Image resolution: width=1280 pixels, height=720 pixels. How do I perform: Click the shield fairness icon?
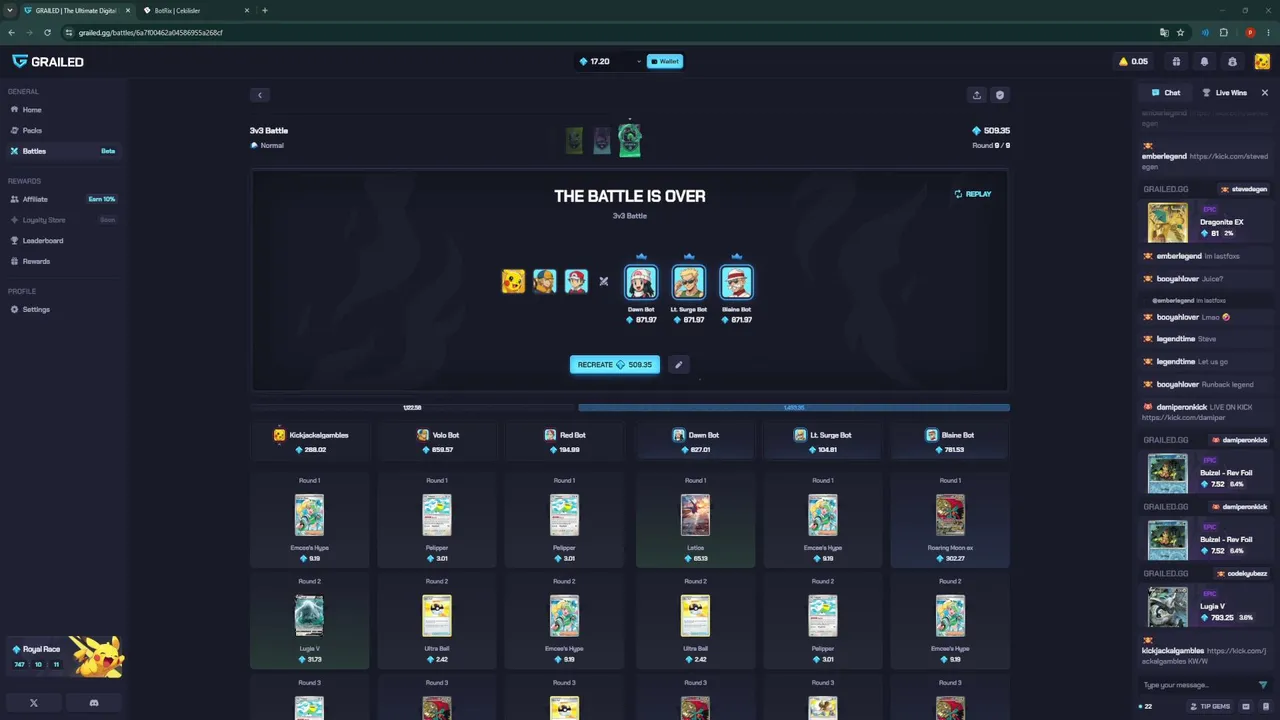pyautogui.click(x=1000, y=95)
